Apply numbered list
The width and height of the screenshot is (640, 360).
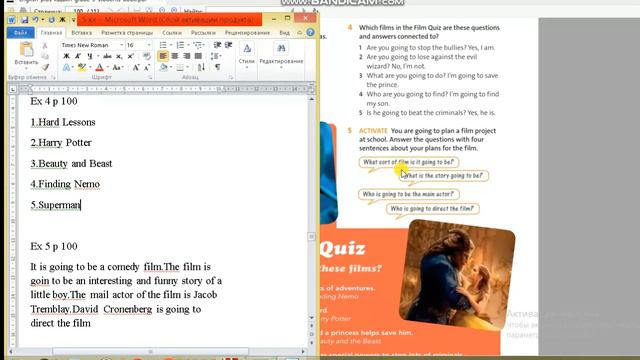tap(180, 45)
